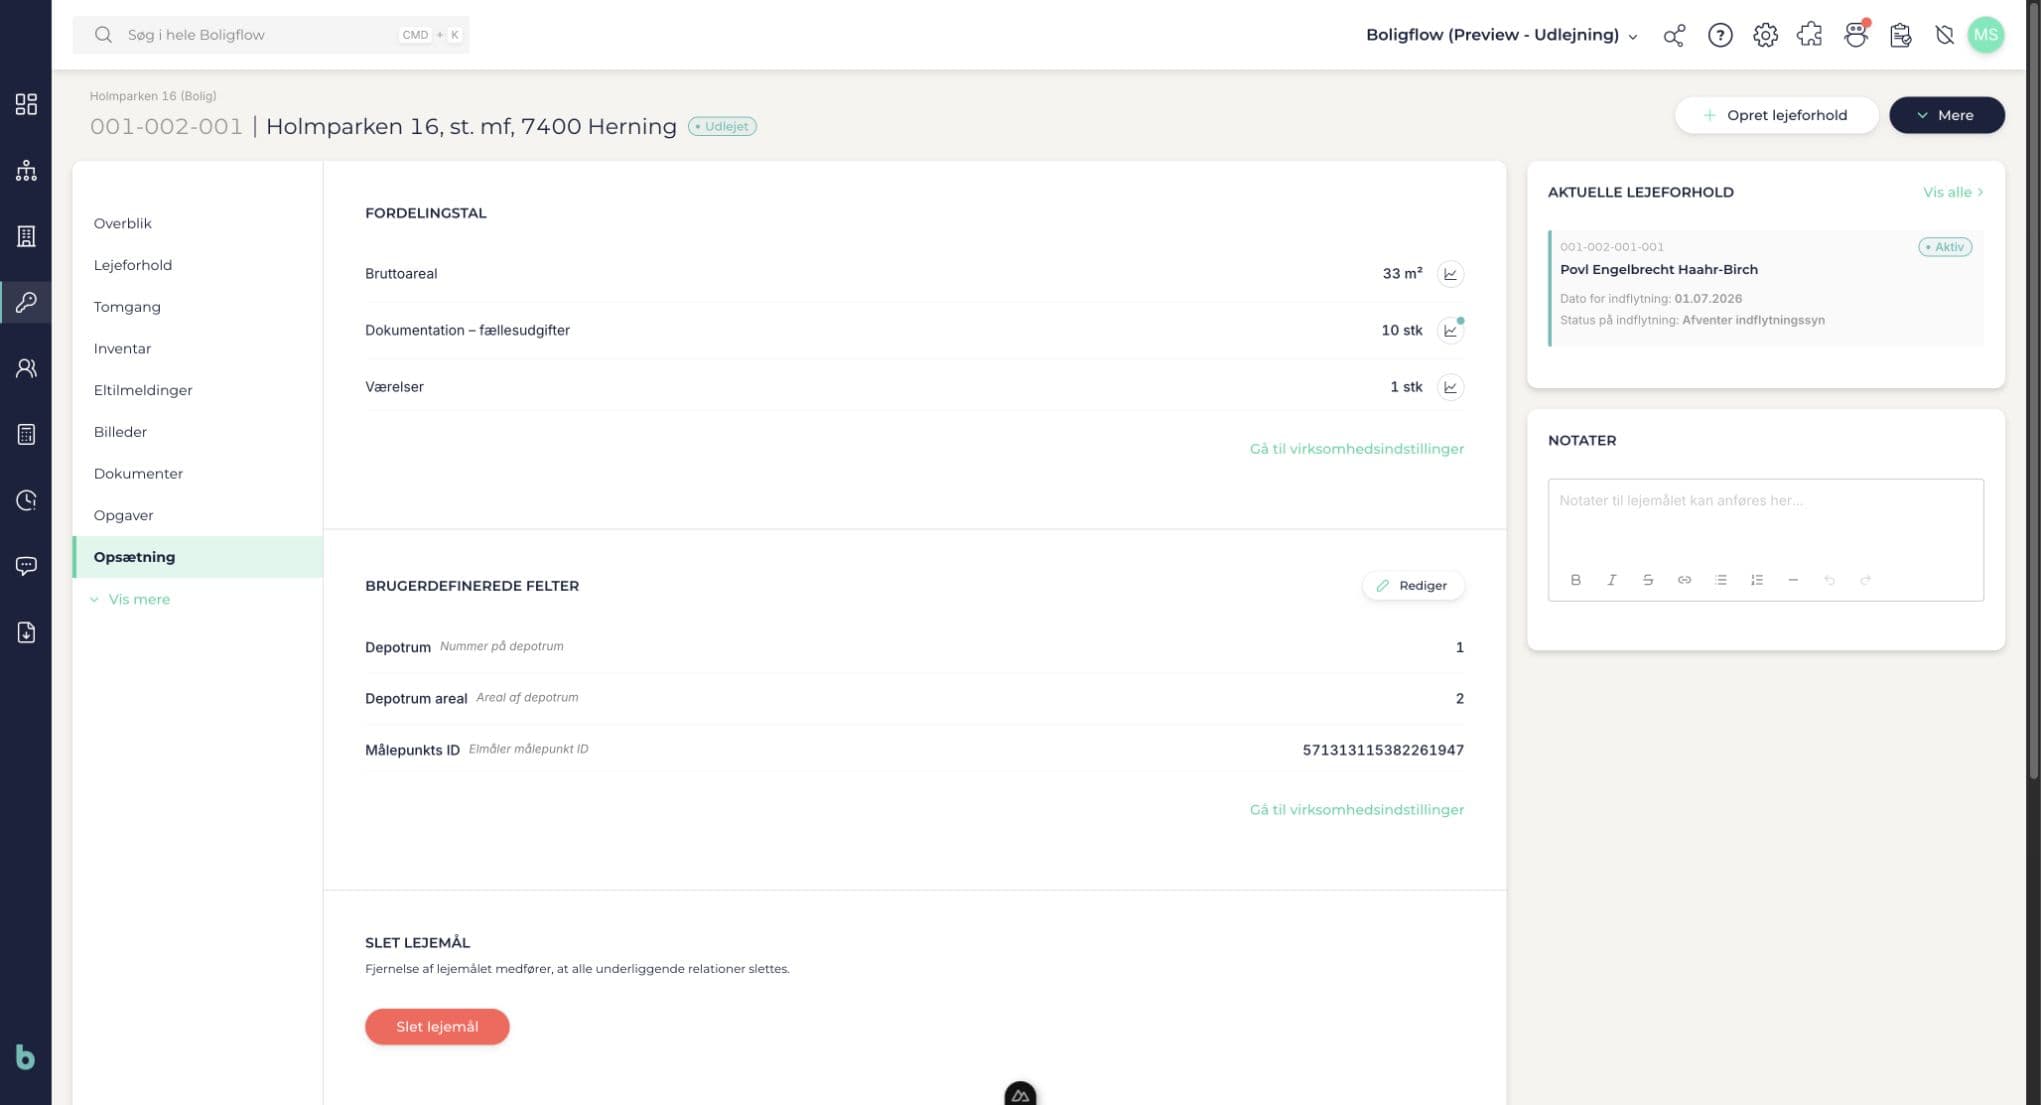Toggle bullet list in notes editor

pyautogui.click(x=1720, y=580)
